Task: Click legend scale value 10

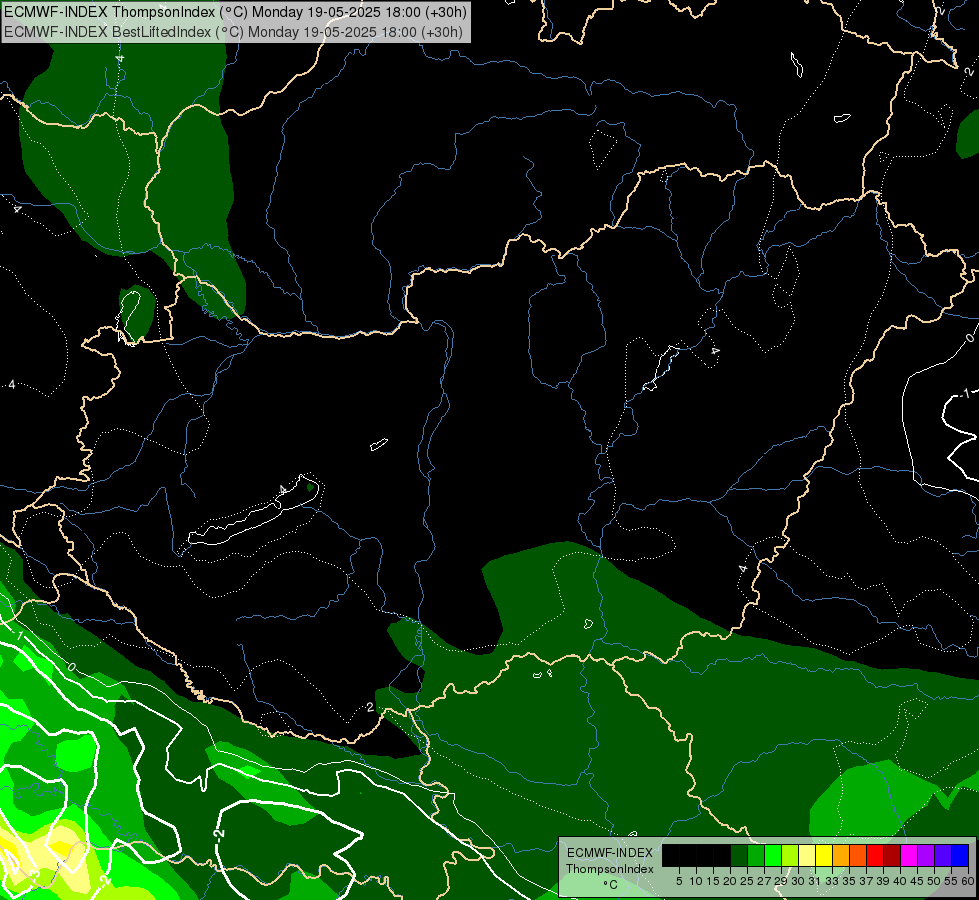Action: [696, 881]
